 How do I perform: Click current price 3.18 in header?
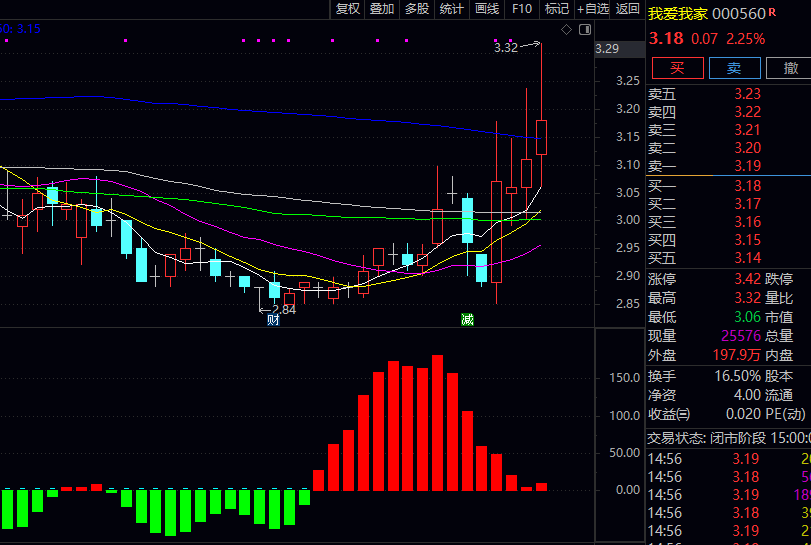(666, 39)
